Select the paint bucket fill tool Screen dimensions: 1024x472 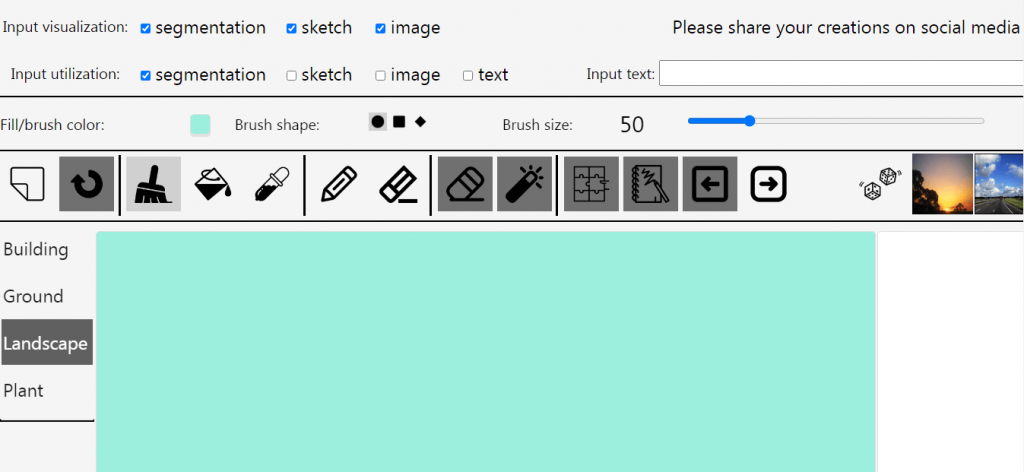point(213,184)
